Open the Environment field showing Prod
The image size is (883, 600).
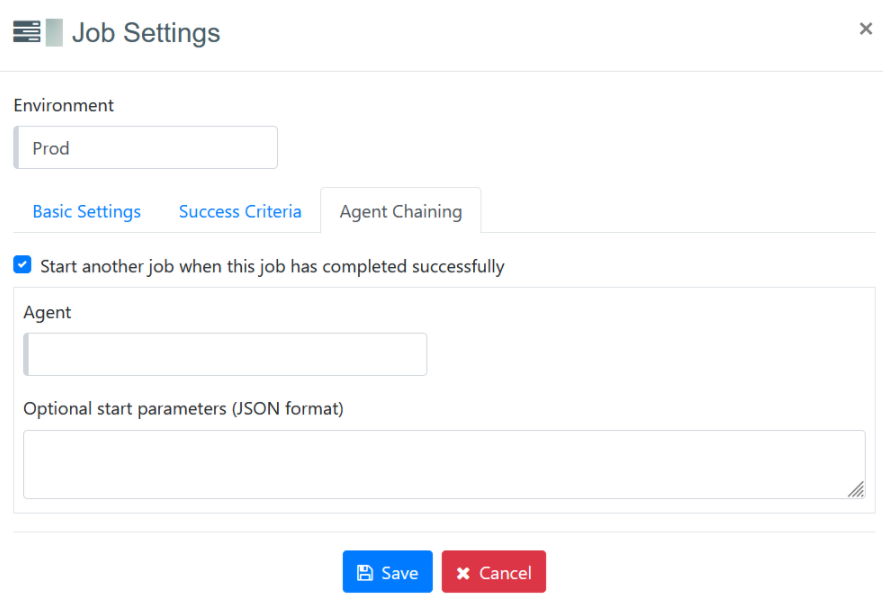(146, 148)
